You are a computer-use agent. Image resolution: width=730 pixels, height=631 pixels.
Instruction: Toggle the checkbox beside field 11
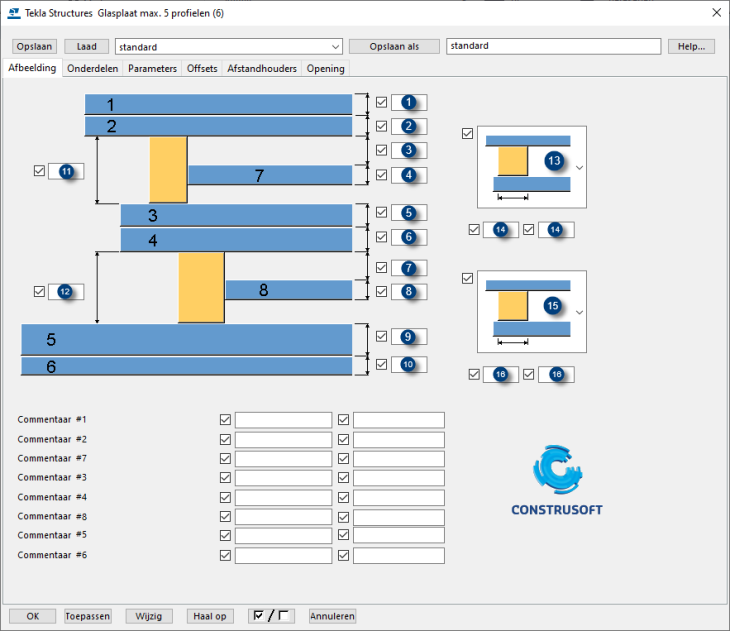(x=39, y=171)
